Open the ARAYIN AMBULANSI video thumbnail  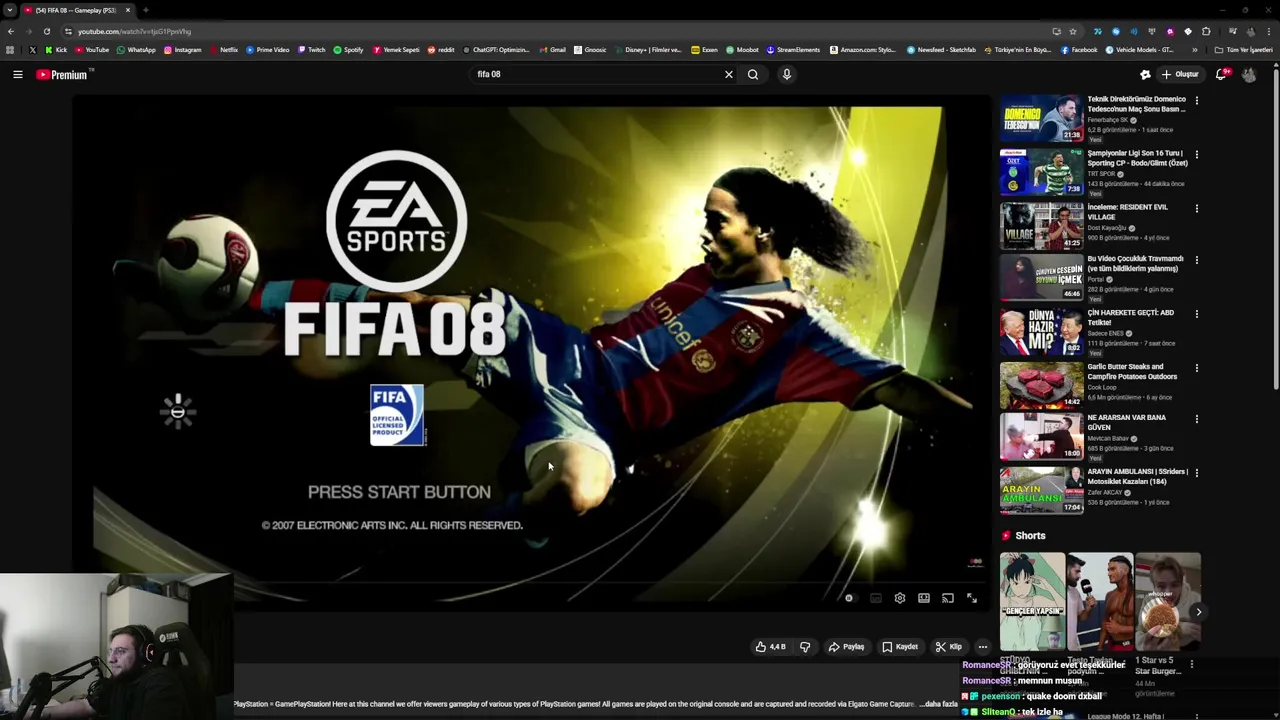(1041, 490)
